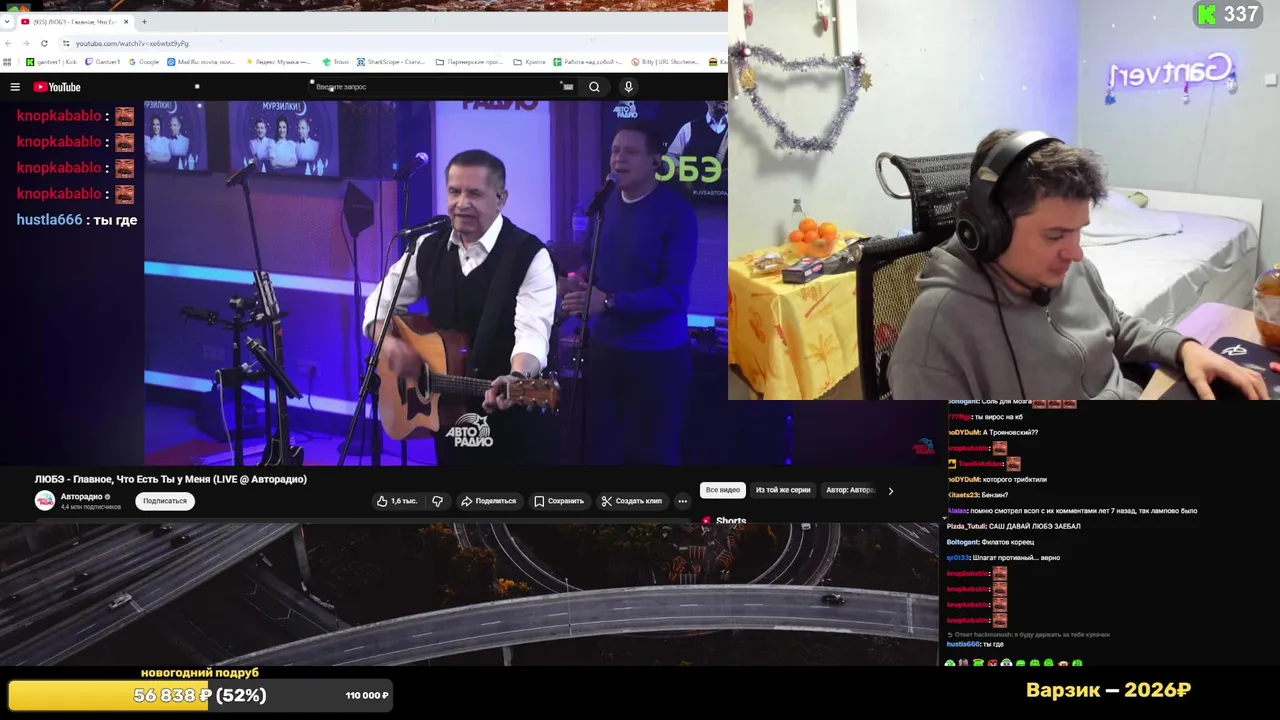Image resolution: width=1280 pixels, height=720 pixels.
Task: Expand the Крипта bookmark folder
Action: (x=530, y=62)
